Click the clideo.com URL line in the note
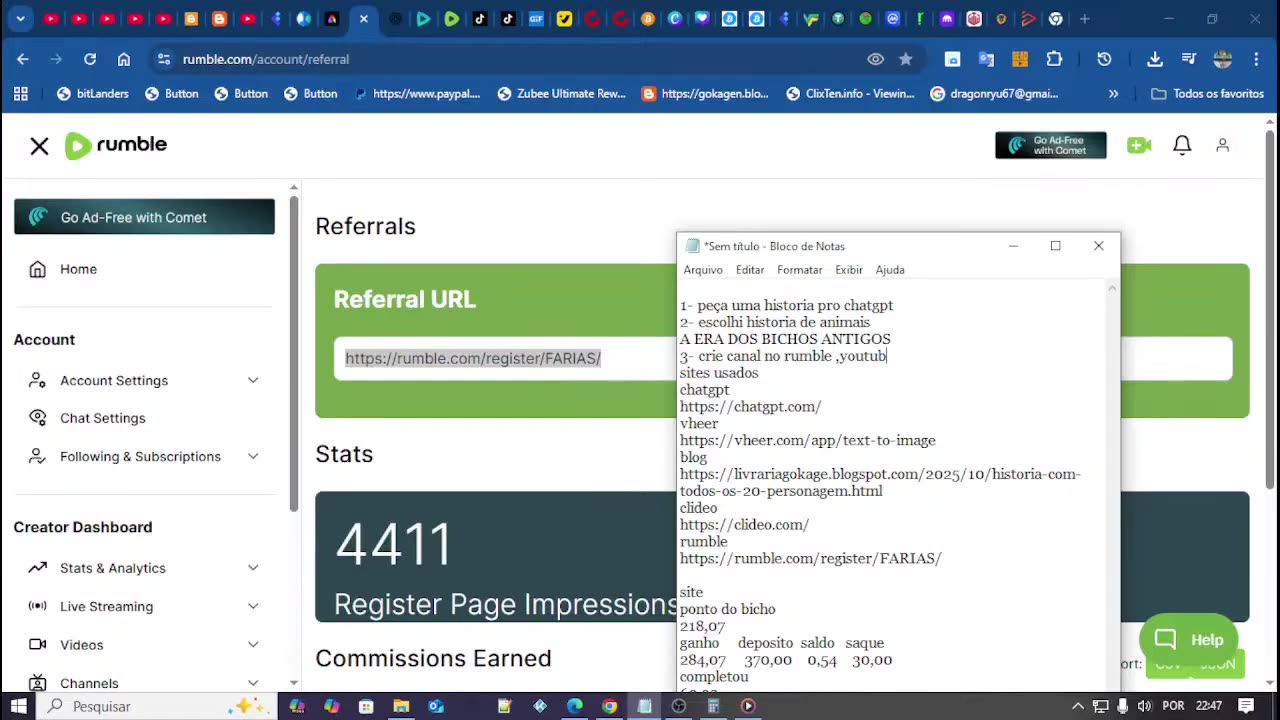1280x720 pixels. 744,525
